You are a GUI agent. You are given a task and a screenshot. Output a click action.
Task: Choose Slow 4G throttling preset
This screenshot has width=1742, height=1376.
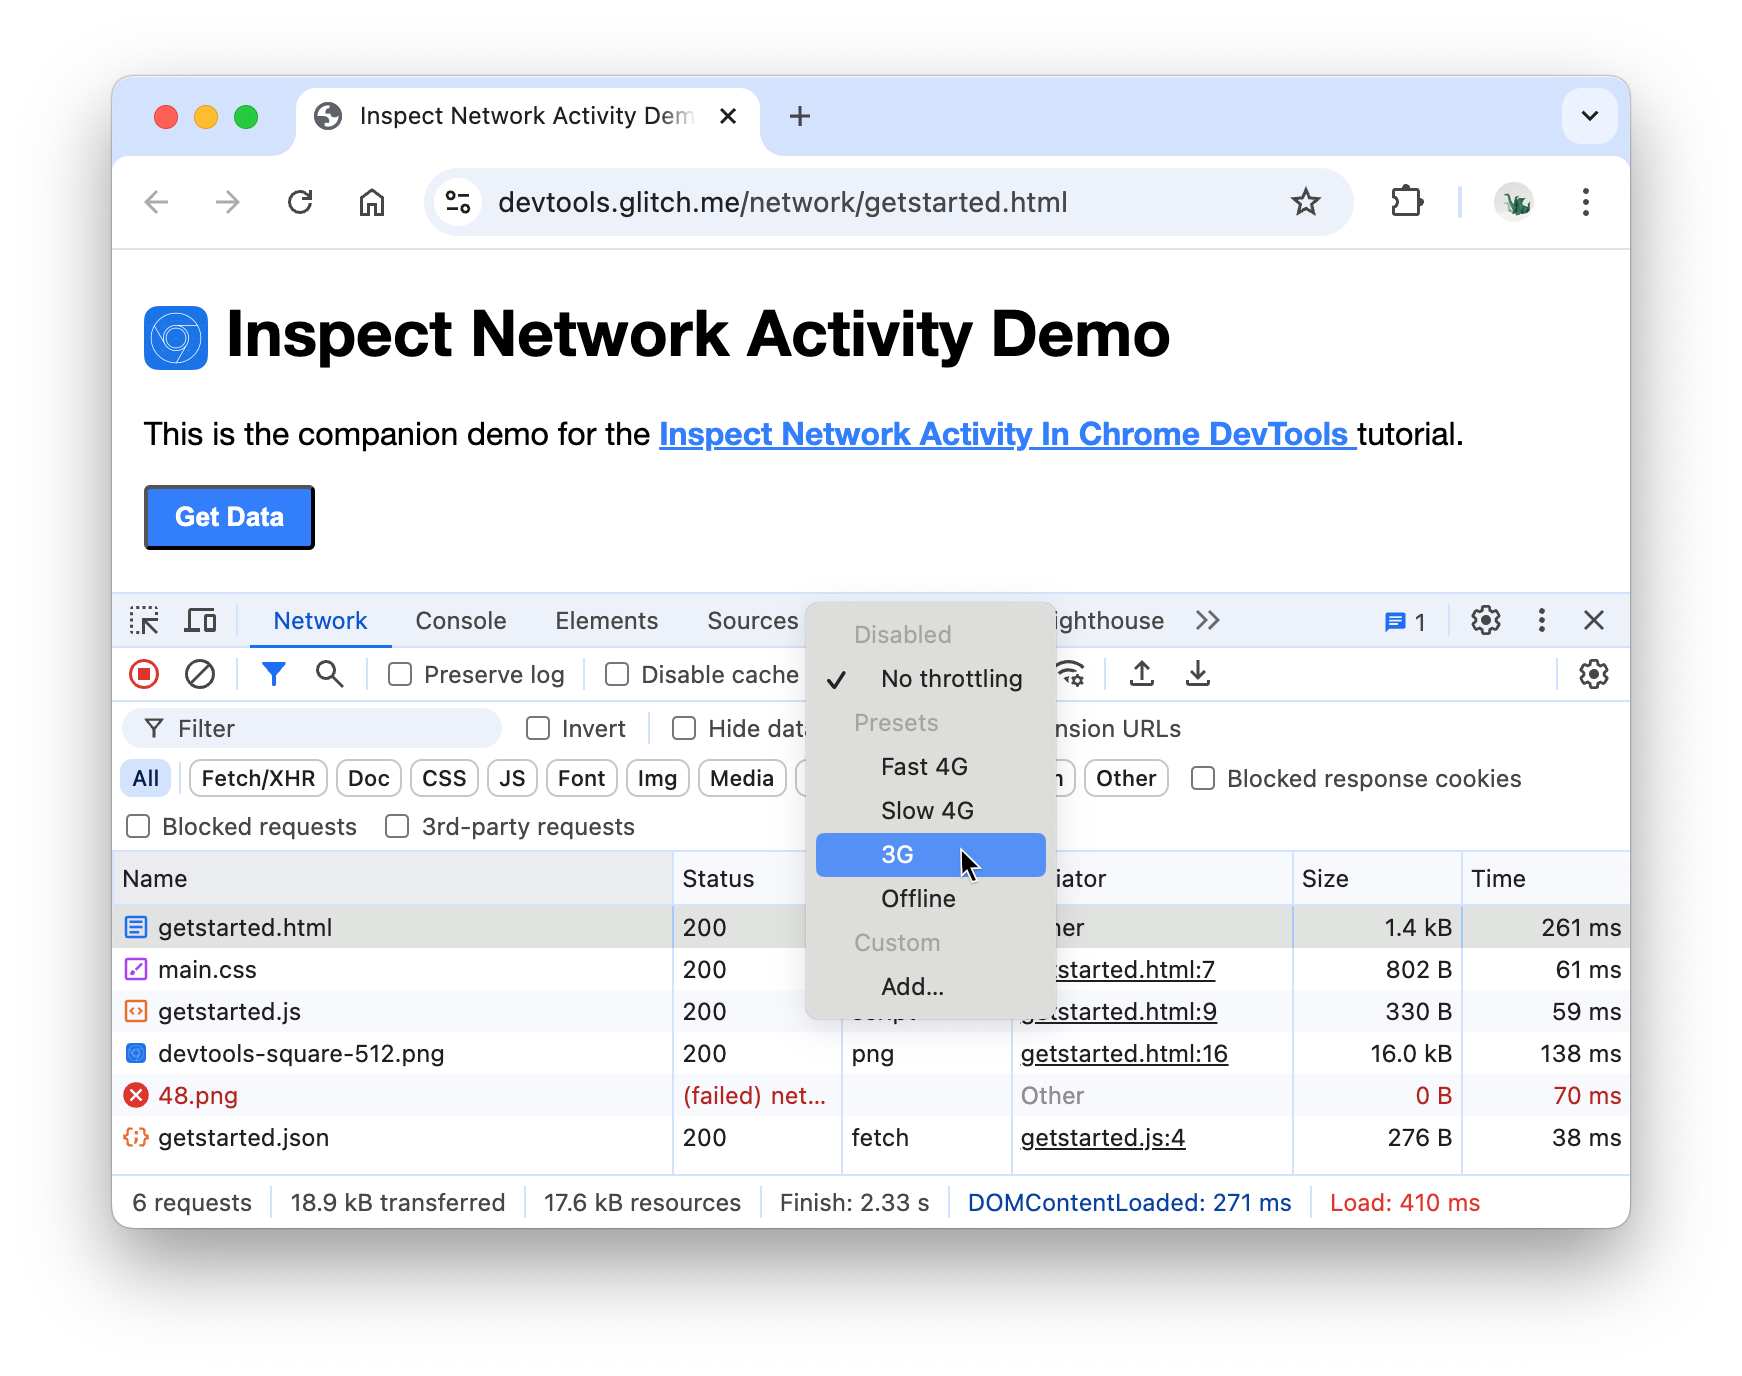click(927, 811)
